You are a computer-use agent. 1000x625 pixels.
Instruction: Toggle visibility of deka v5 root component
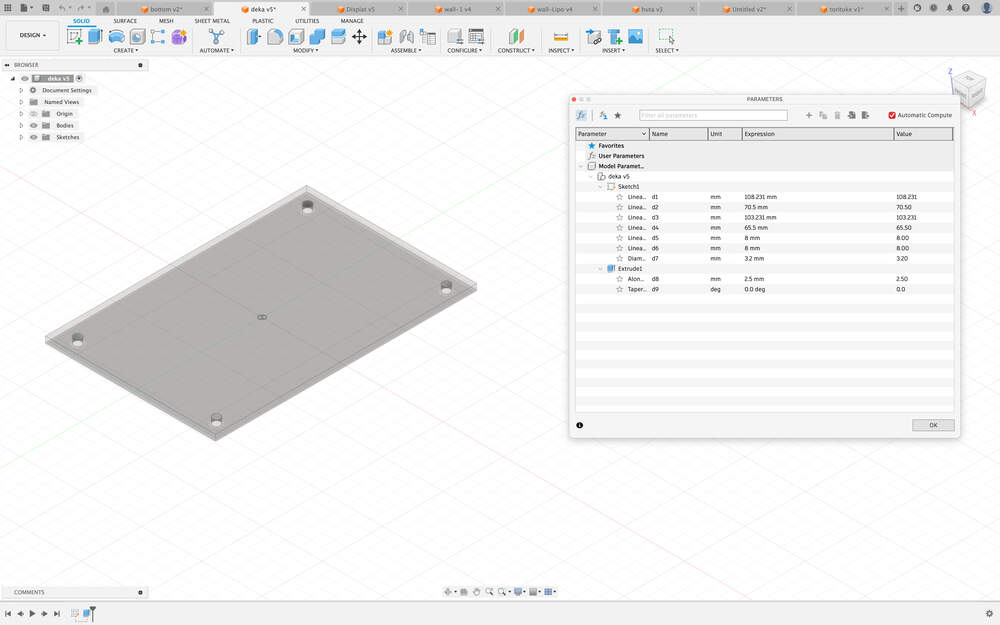[25, 78]
